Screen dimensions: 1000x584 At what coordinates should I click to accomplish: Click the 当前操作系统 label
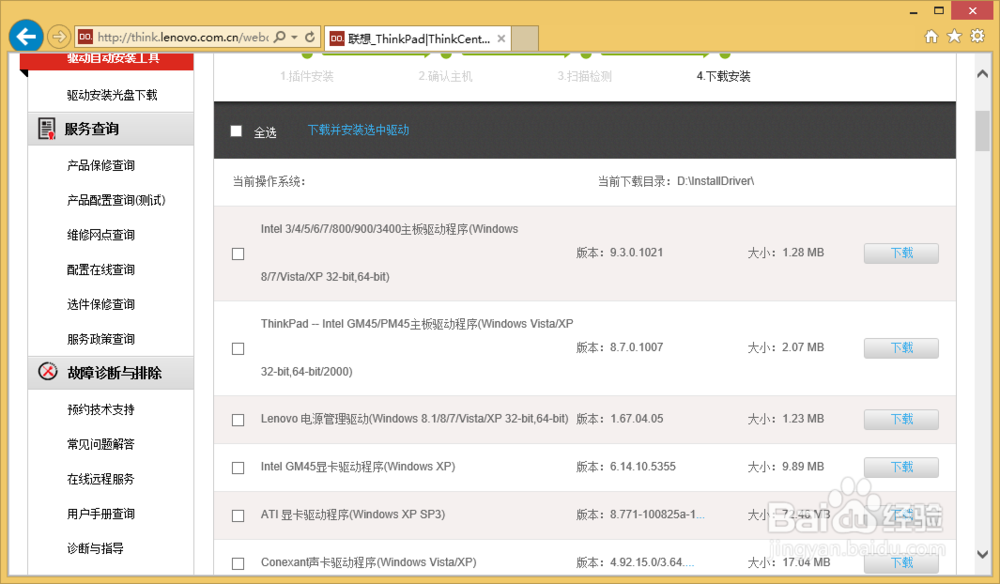[269, 182]
